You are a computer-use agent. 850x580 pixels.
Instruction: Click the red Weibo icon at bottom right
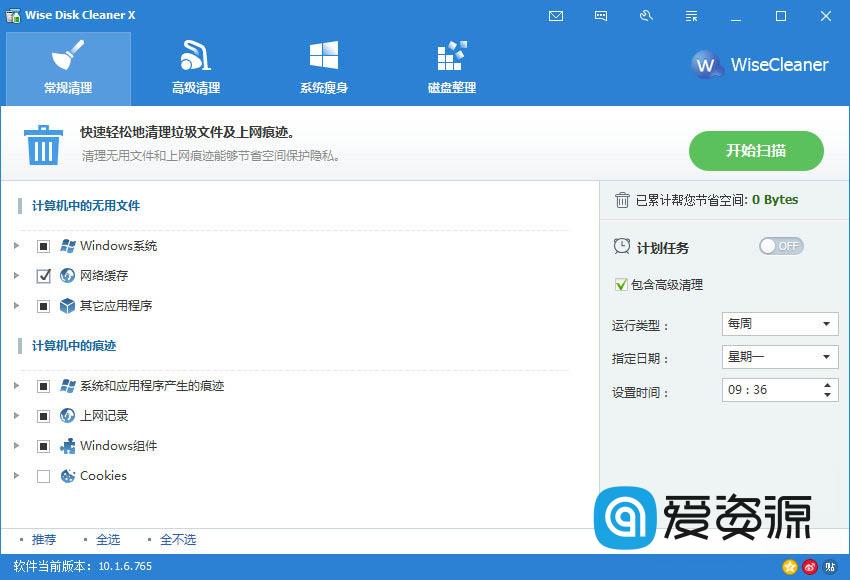pos(808,566)
